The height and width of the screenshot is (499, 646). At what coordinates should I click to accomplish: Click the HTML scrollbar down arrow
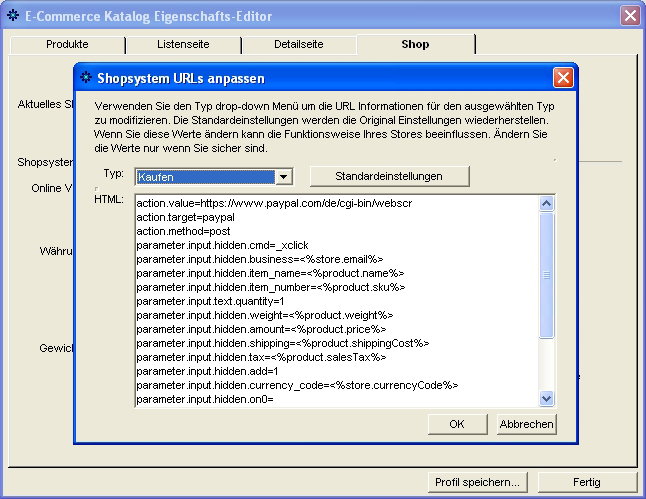tap(546, 398)
